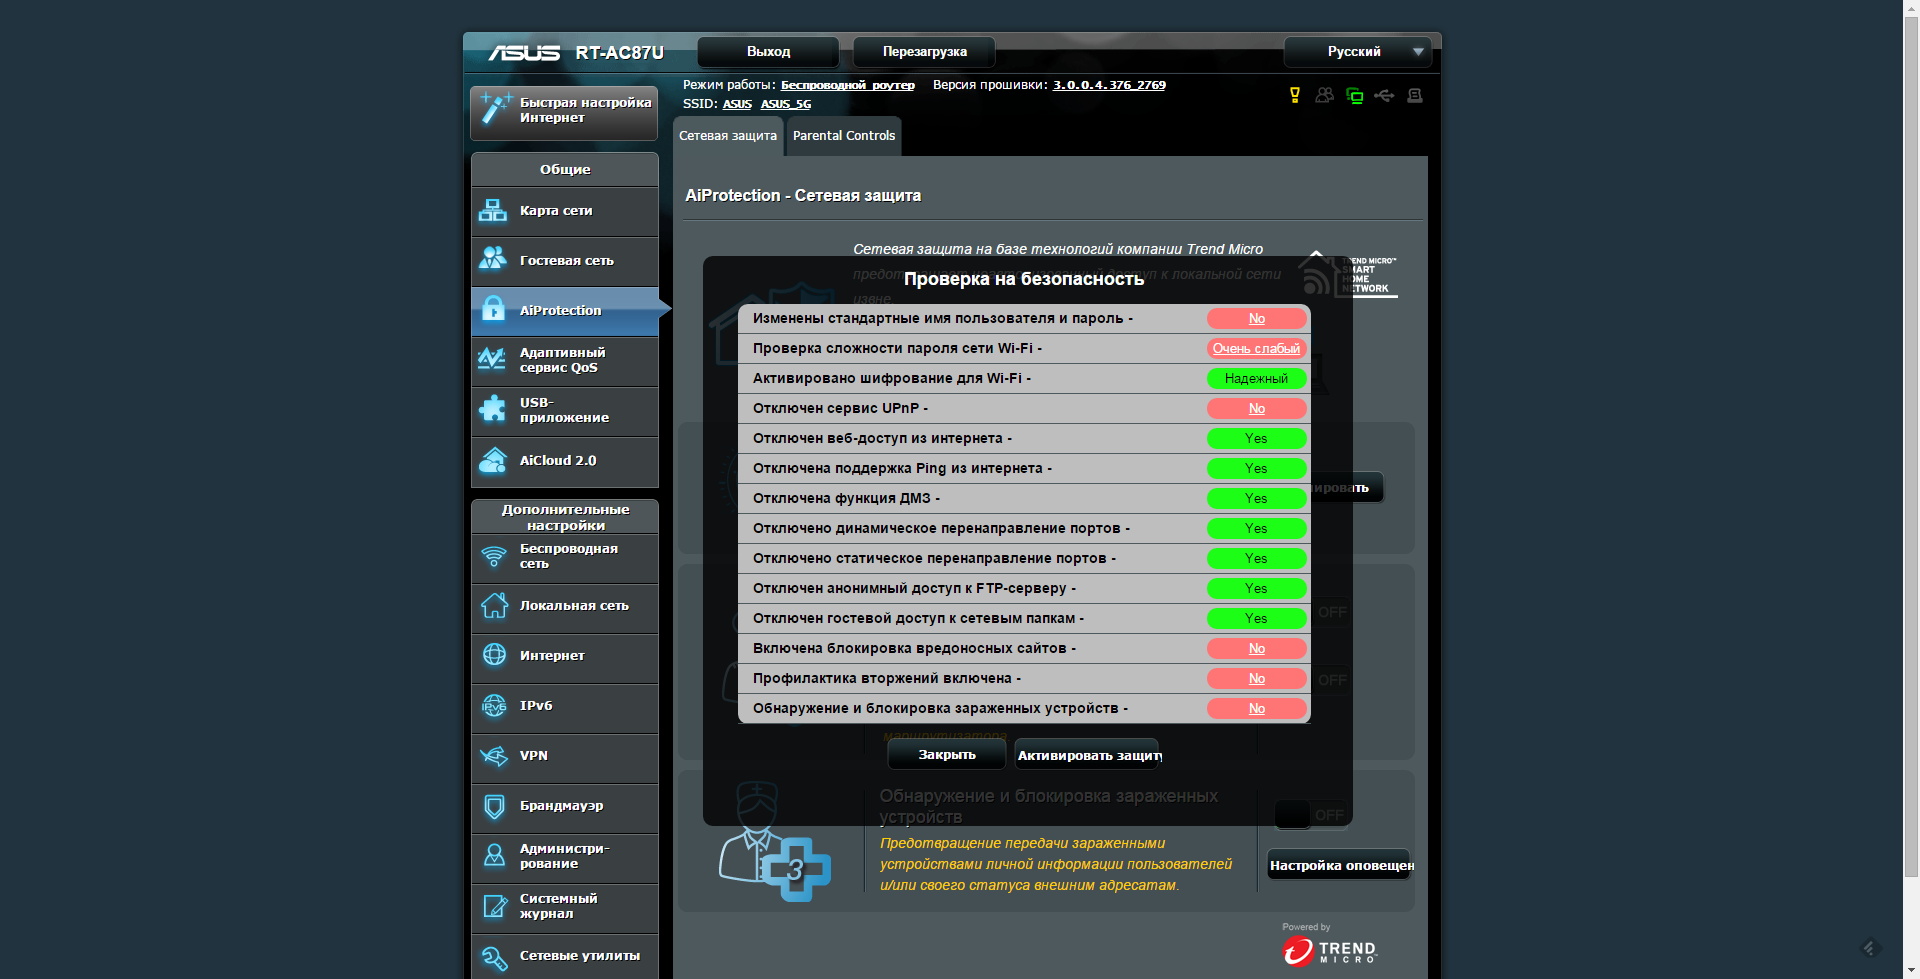1920x979 pixels.
Task: Open Брандмауэр shield icon
Action: pos(494,806)
